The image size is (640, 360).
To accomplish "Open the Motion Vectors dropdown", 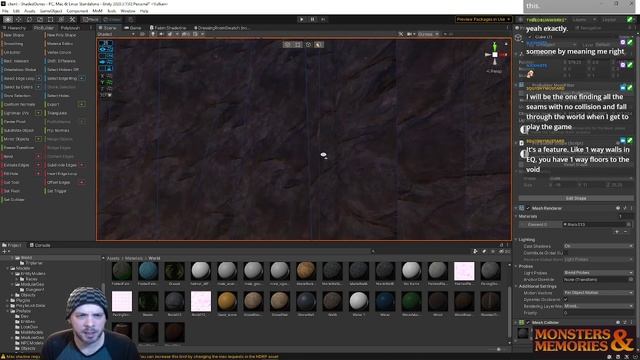I will [x=598, y=293].
